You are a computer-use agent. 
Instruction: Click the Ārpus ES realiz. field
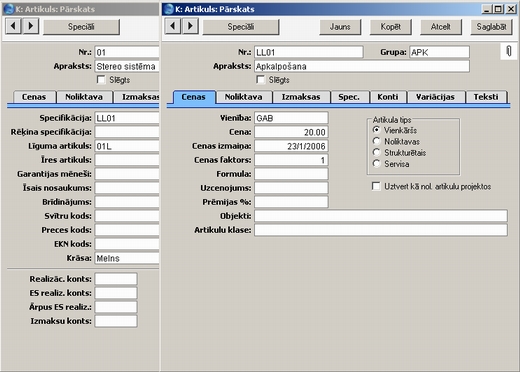point(116,307)
